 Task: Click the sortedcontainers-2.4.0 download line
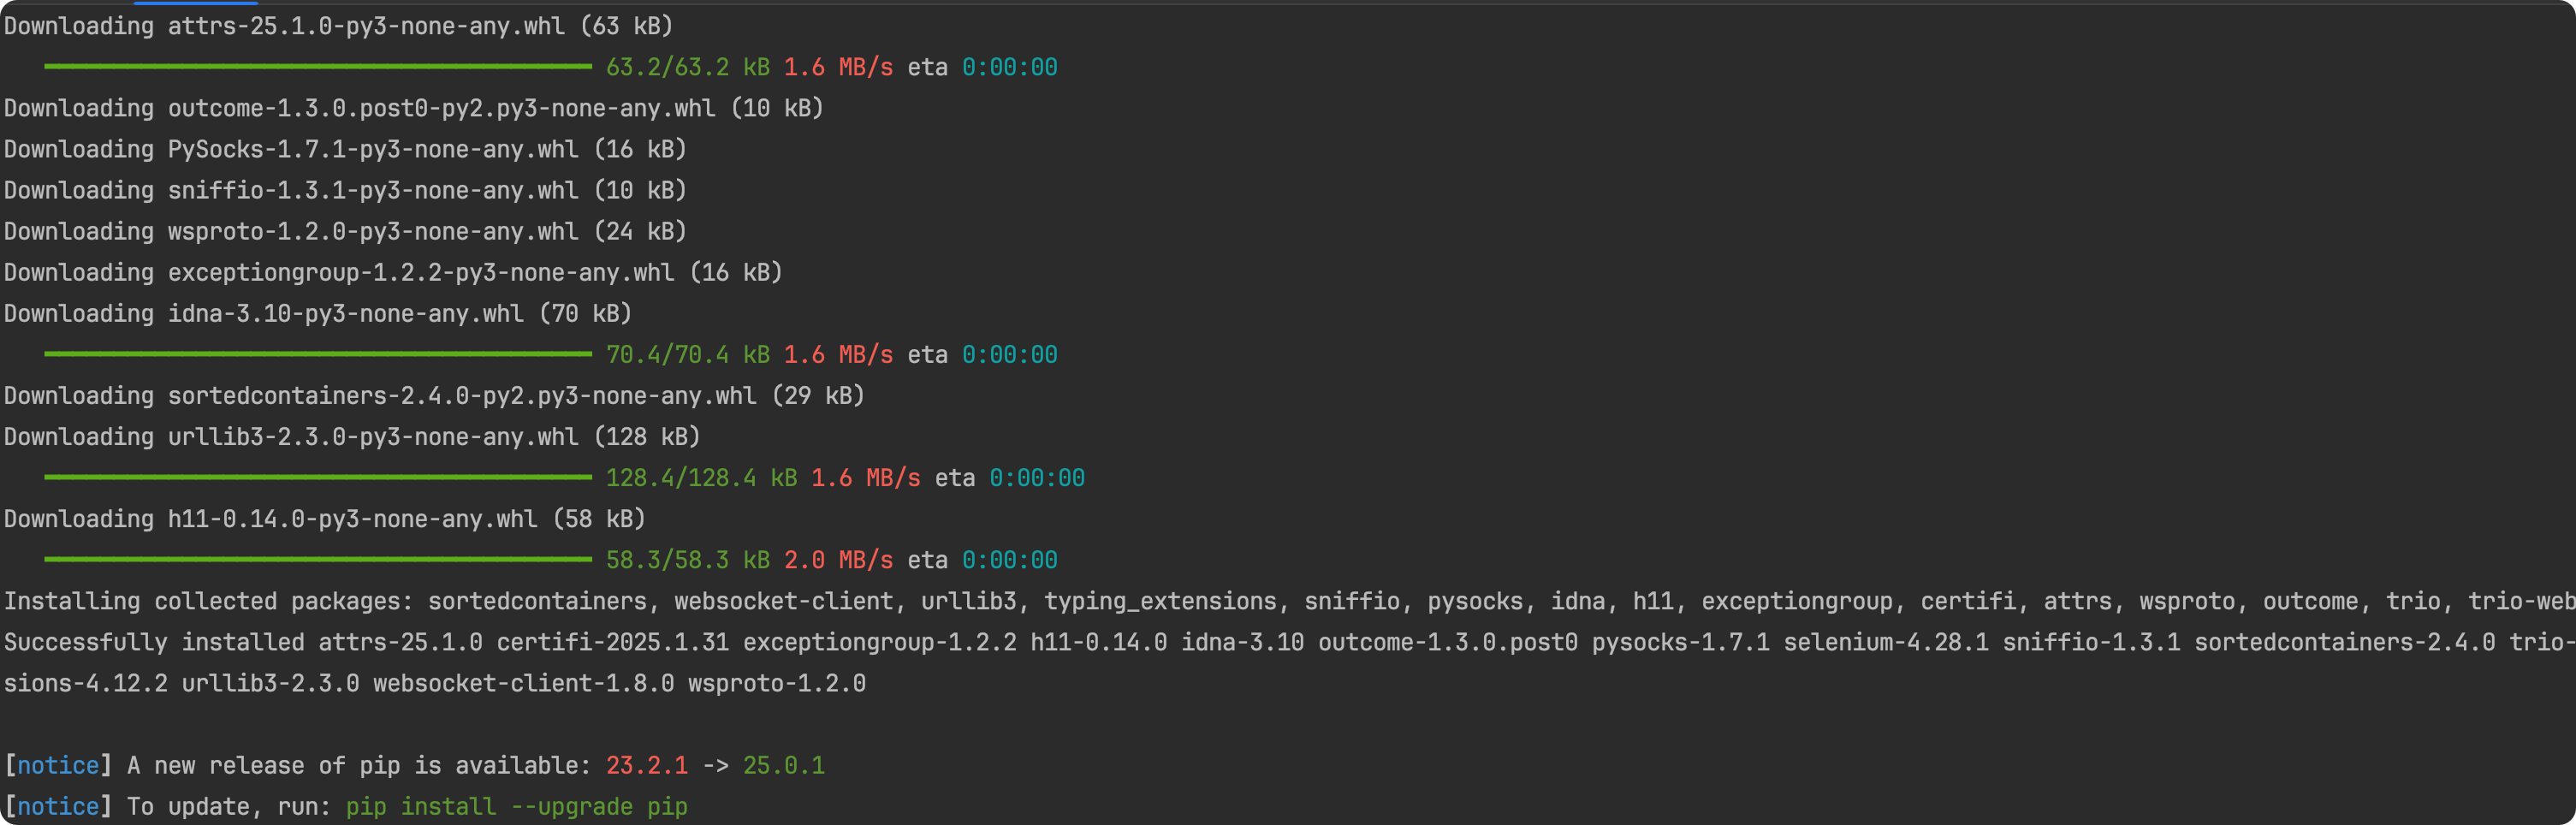[x=434, y=395]
